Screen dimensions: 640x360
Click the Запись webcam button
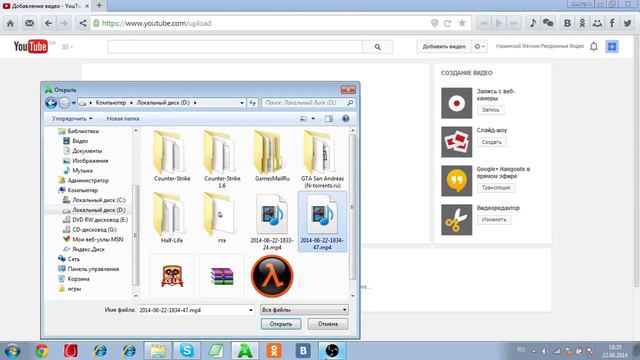coord(490,110)
